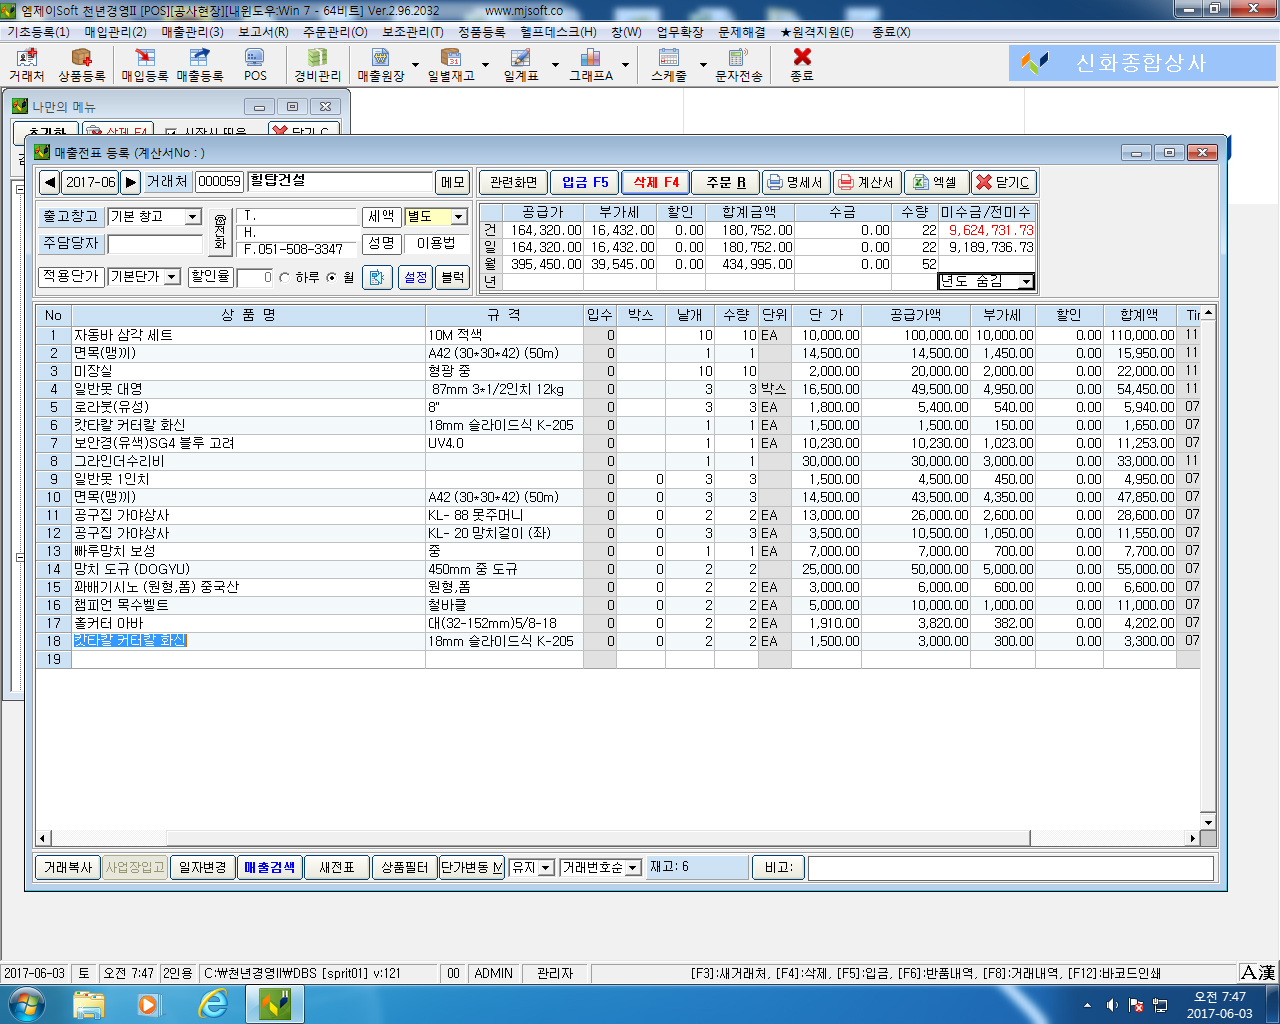Select the 하루 radio button
The image size is (1280, 1024).
[285, 278]
